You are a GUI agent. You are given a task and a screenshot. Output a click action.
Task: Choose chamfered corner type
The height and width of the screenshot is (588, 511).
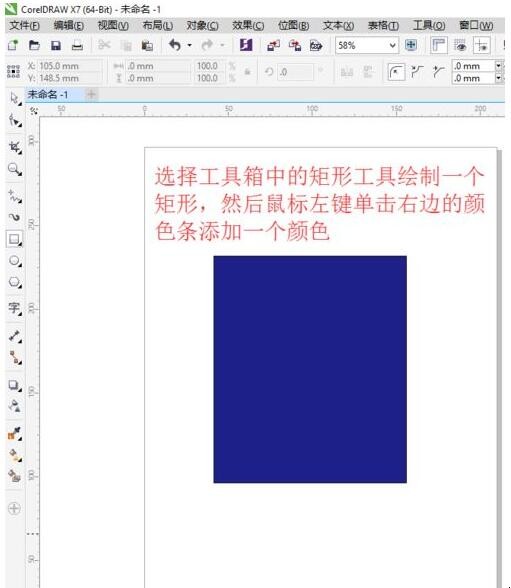(438, 72)
